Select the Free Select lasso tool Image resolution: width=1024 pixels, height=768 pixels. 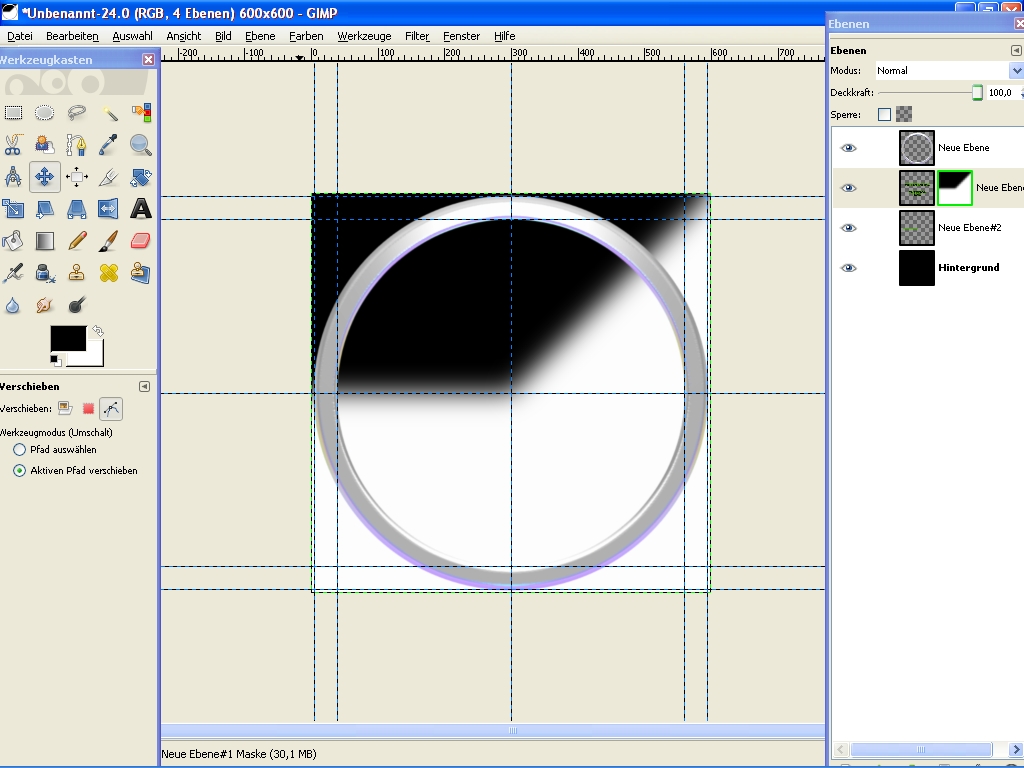coord(76,113)
